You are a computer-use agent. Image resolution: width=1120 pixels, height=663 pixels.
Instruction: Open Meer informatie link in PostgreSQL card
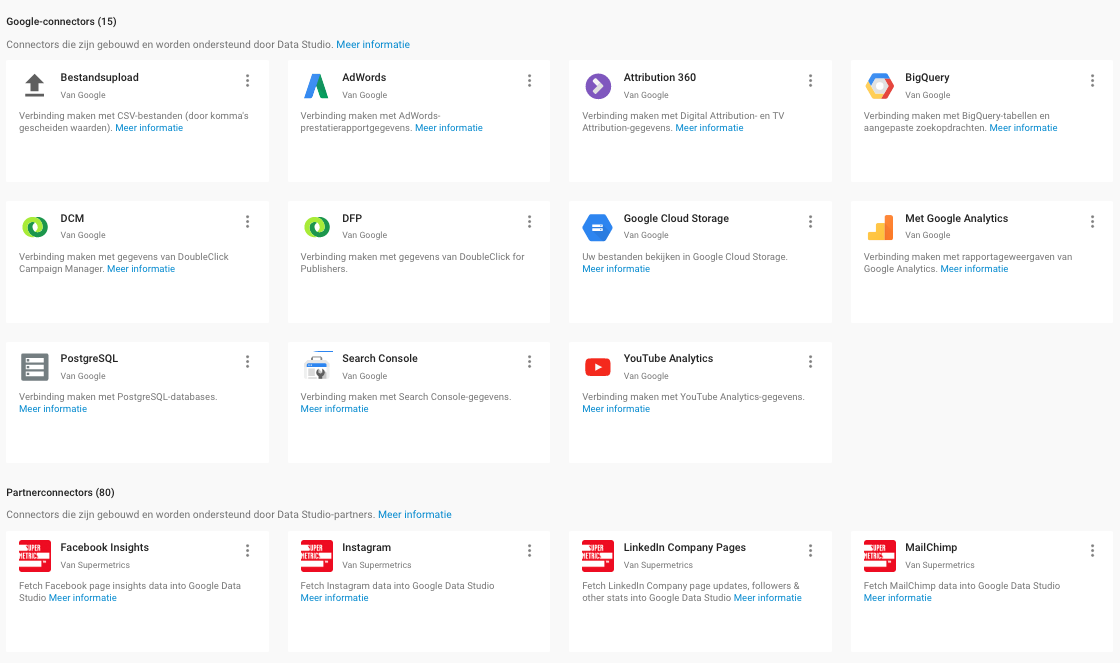53,409
